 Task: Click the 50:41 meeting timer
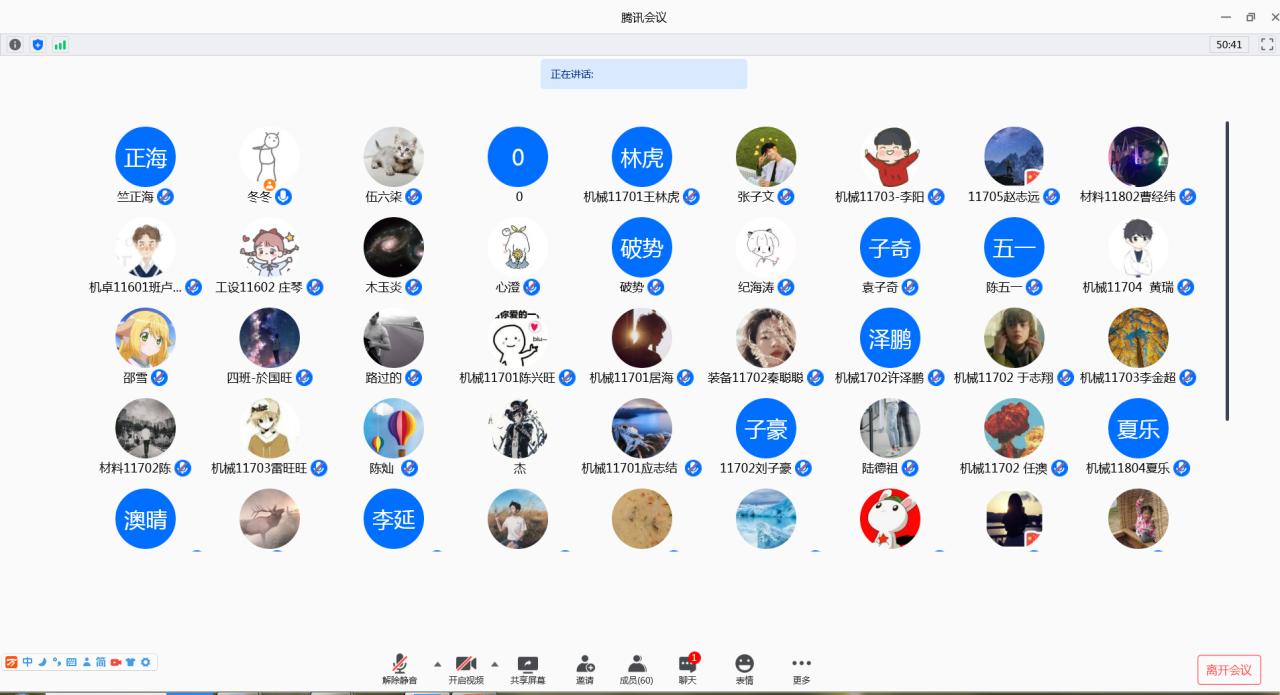(x=1229, y=45)
